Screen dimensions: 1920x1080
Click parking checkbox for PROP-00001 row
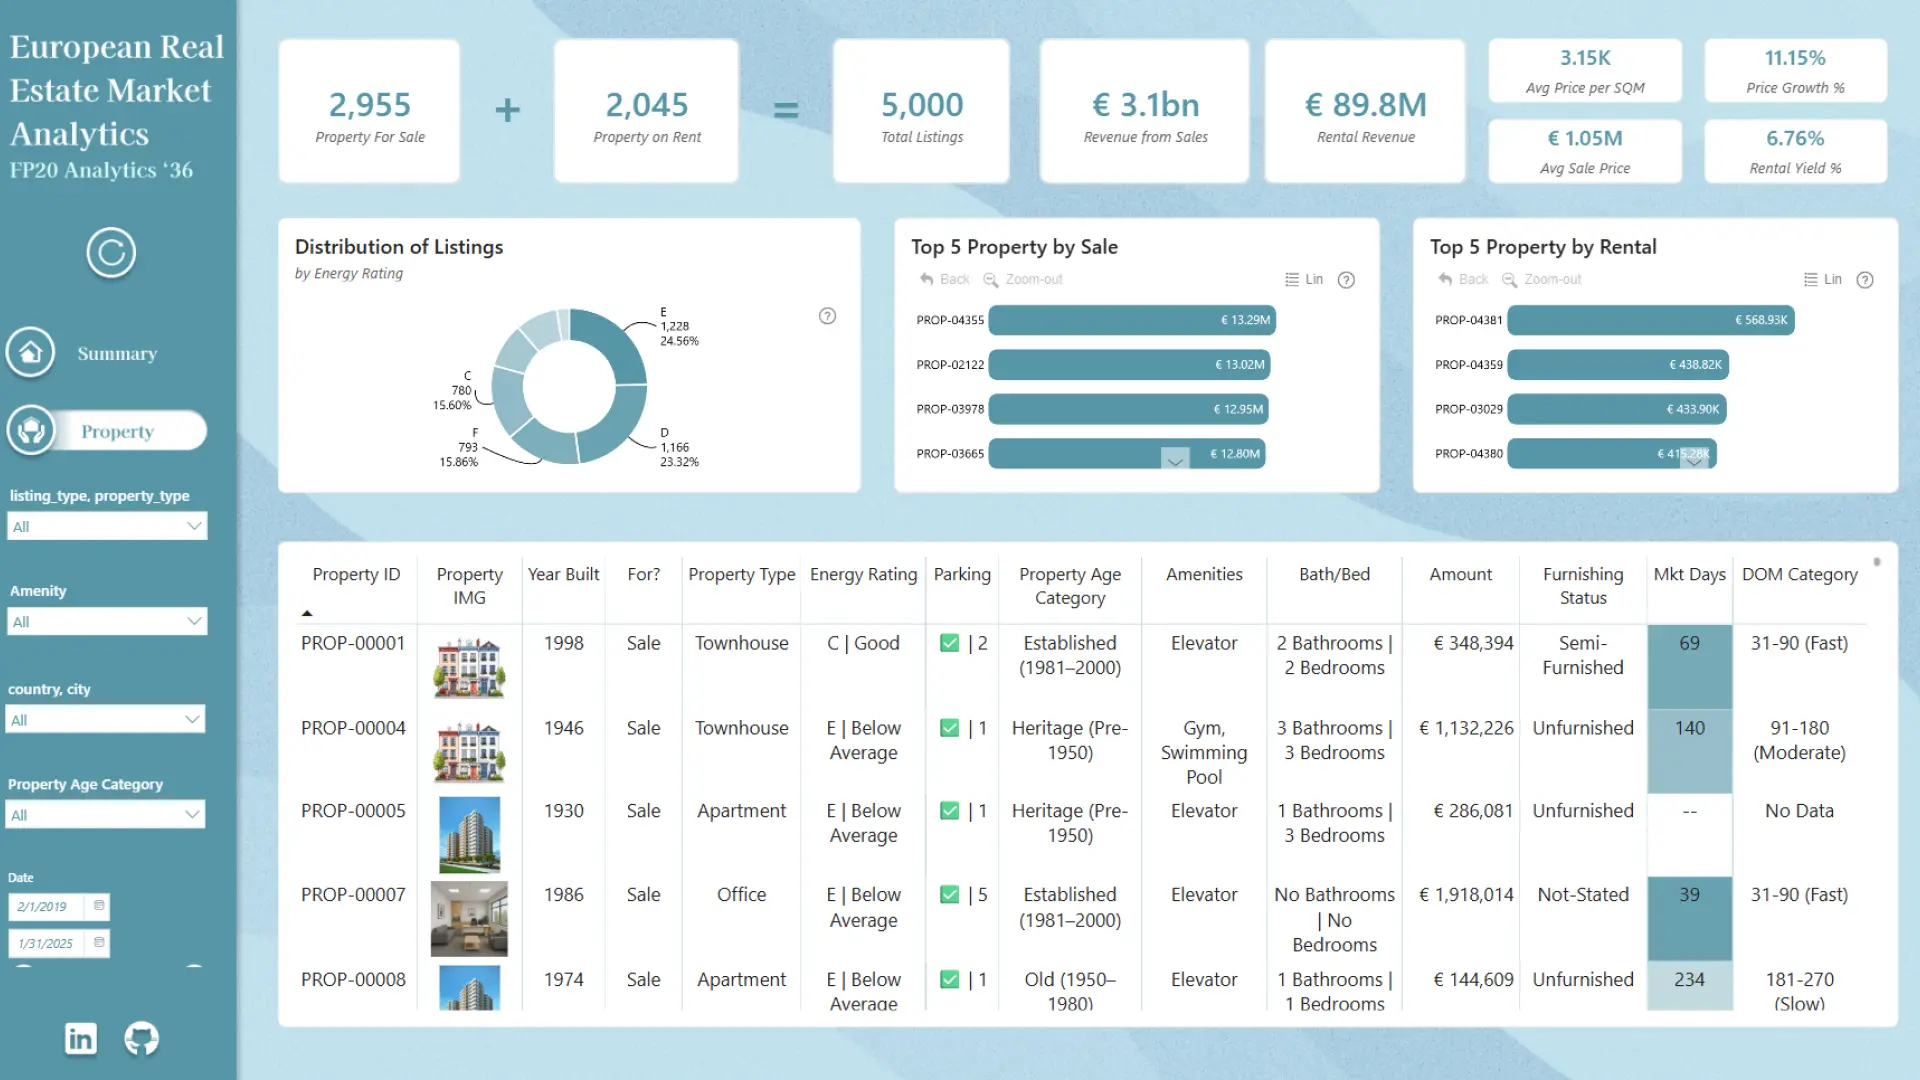coord(949,643)
